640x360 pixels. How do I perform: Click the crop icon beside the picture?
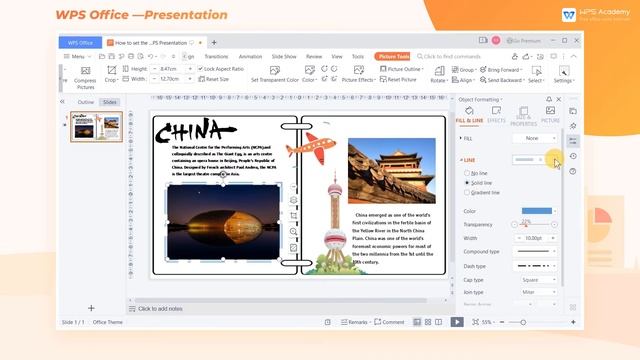point(293,216)
